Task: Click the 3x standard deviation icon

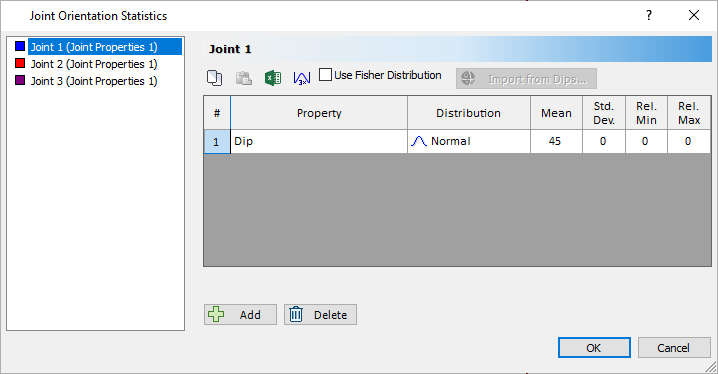Action: point(302,78)
